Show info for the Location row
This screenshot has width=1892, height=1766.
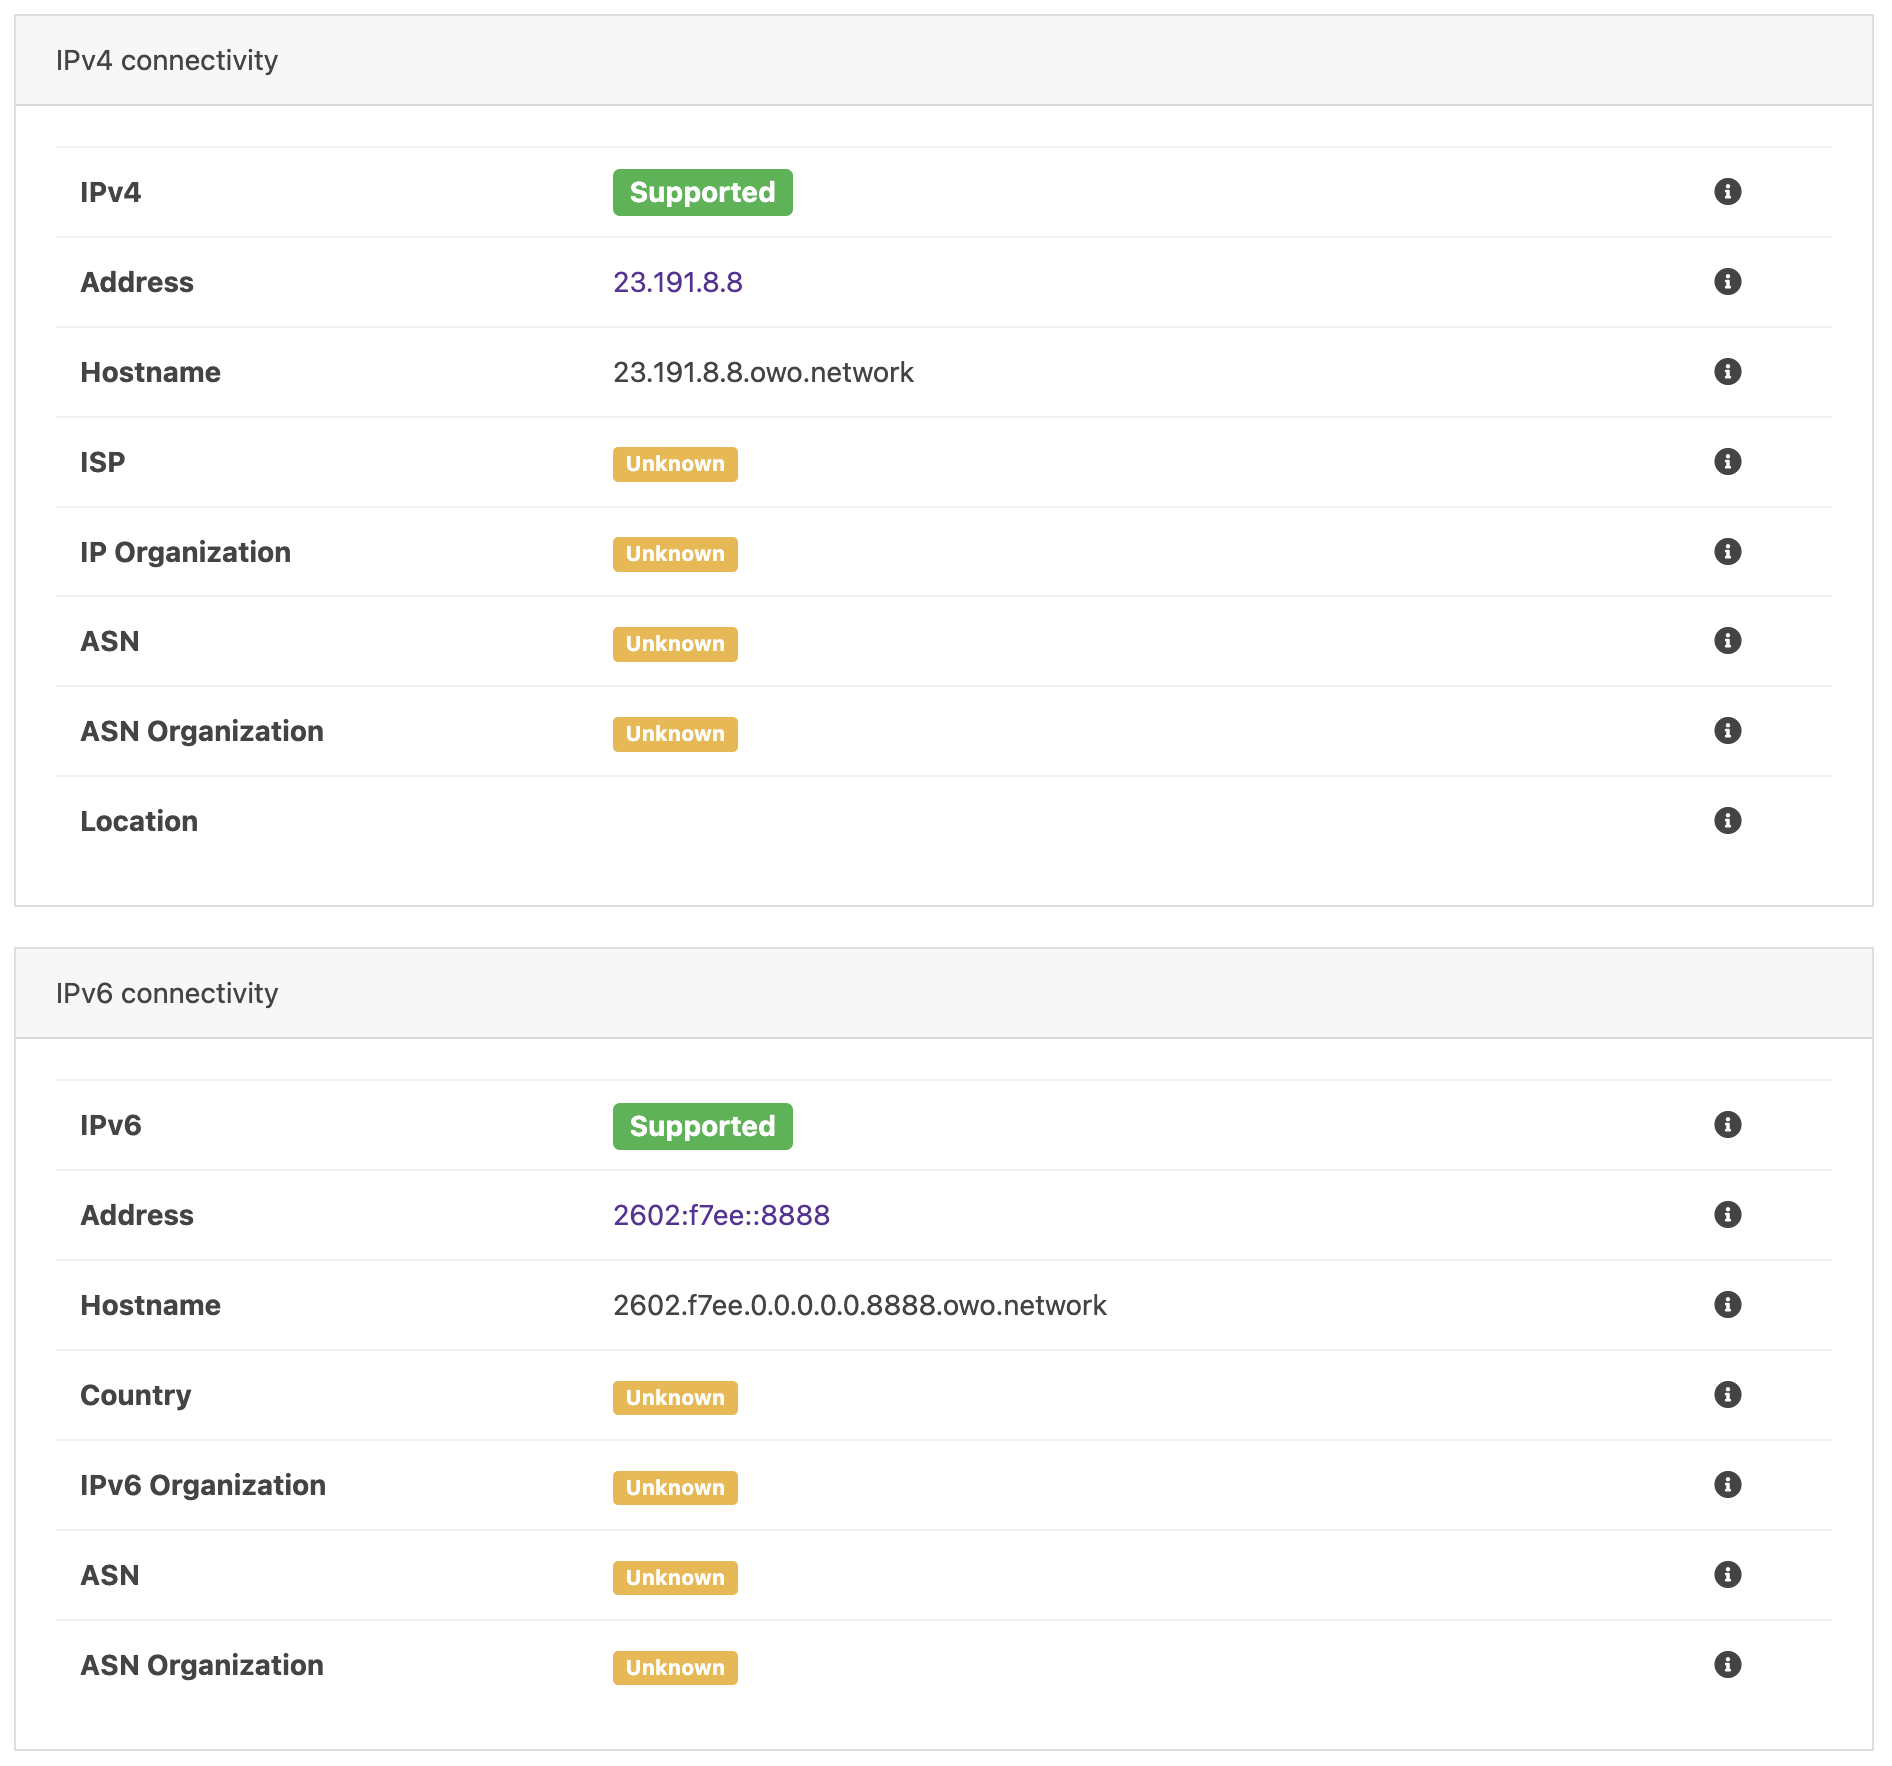[1727, 820]
